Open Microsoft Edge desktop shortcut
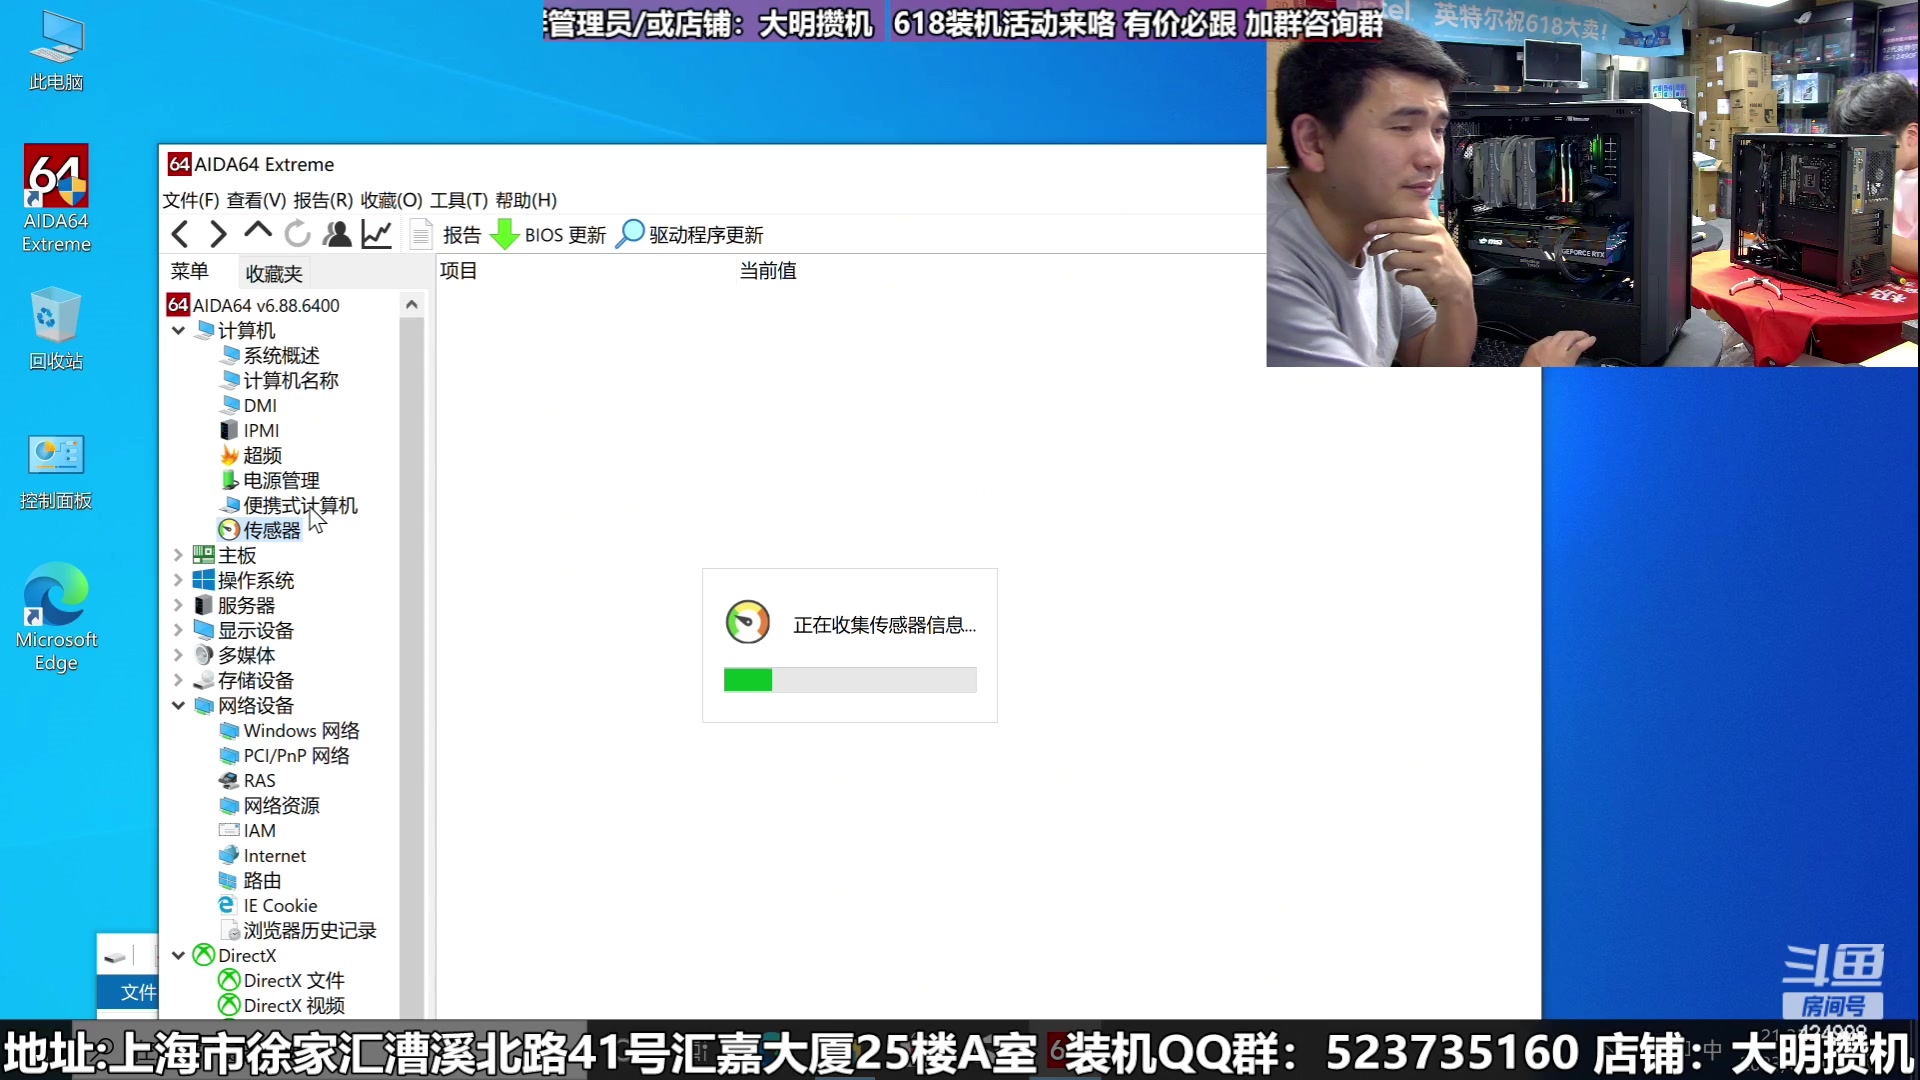The image size is (1920, 1080). (56, 617)
